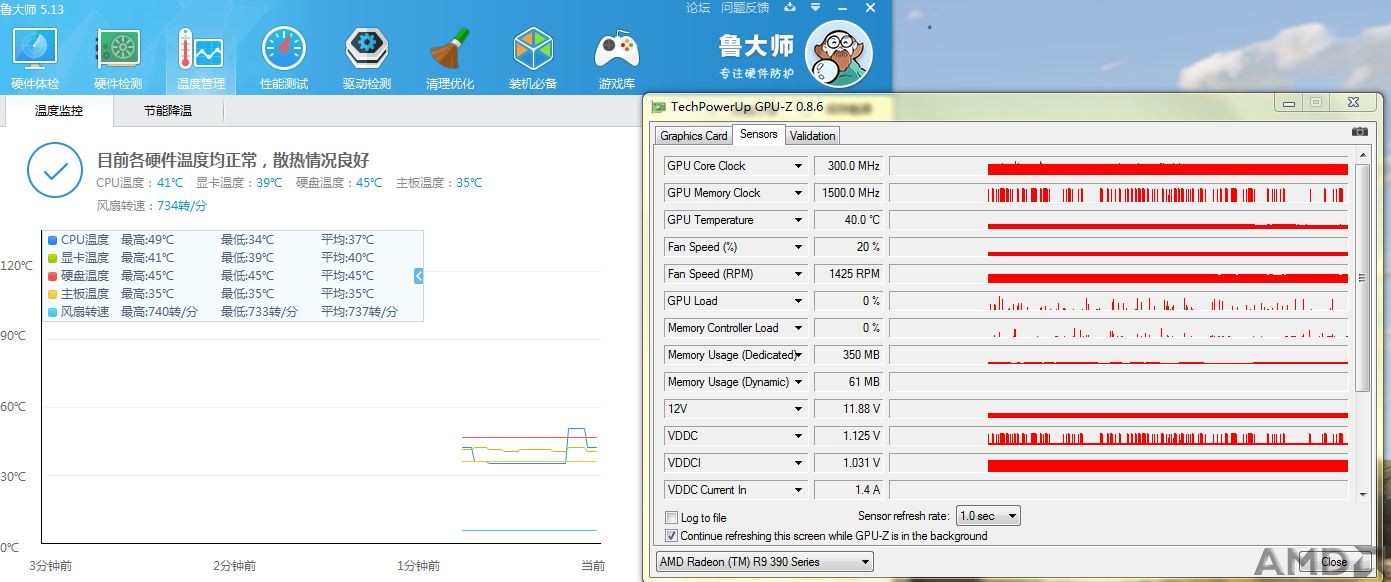Open Memory Usage (Dedicated) sensor dropdown
Viewport: 1391px width, 582px height.
tap(798, 355)
